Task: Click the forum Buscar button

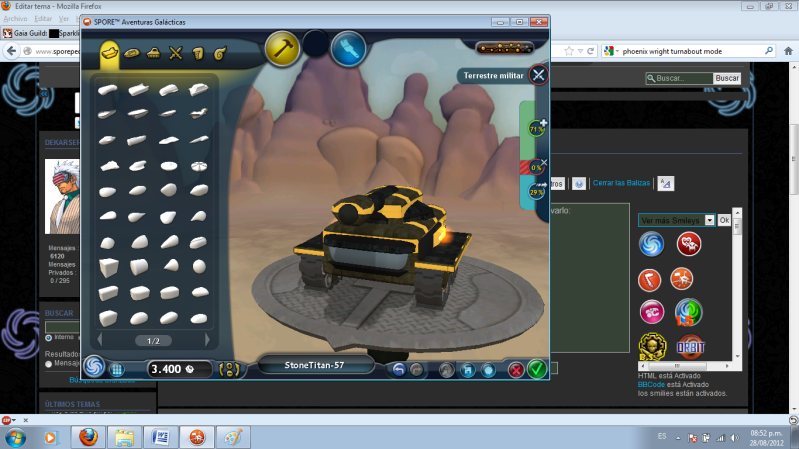Action: click(727, 78)
